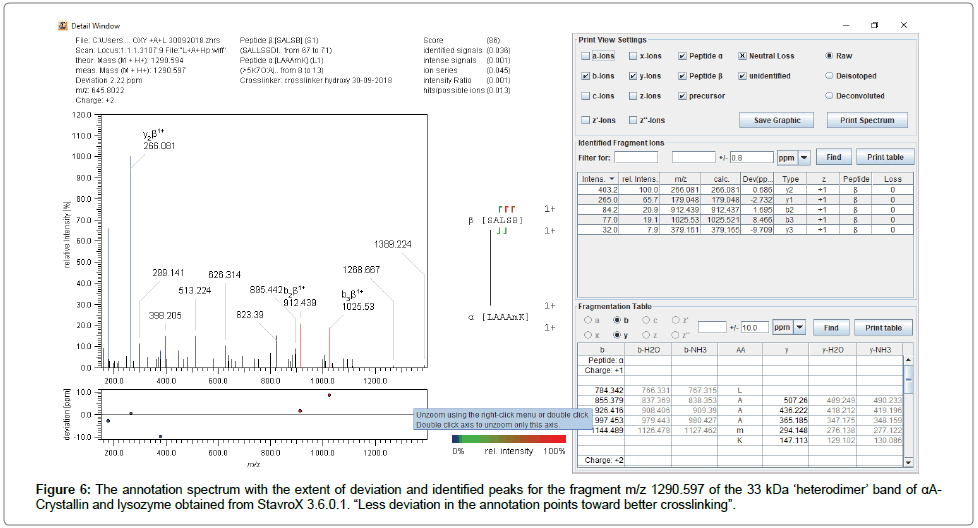Toggle the Neutral Loss checkbox

742,56
